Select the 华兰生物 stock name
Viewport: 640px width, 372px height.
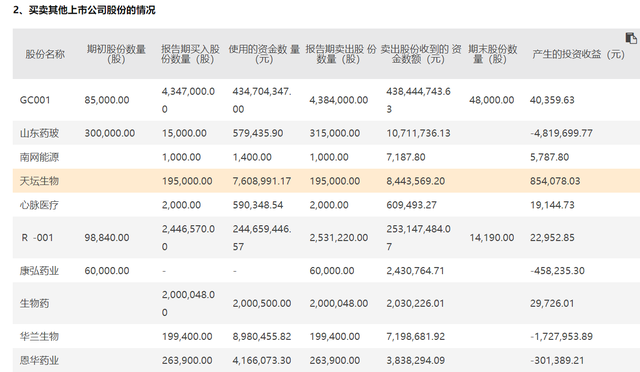(x=39, y=336)
